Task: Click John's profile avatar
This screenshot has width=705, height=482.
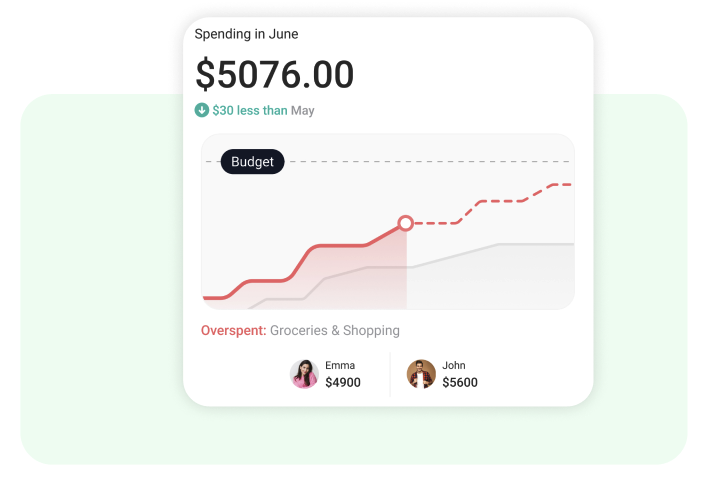Action: coord(421,374)
